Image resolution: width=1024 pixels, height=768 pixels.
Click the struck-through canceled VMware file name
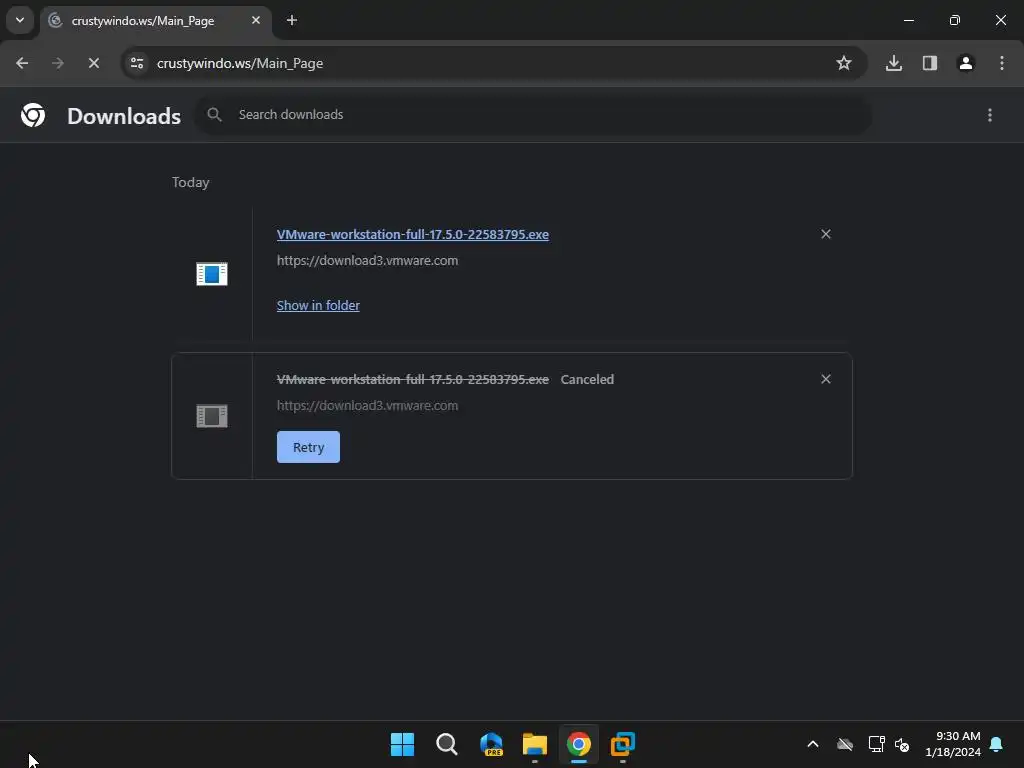pyautogui.click(x=413, y=379)
